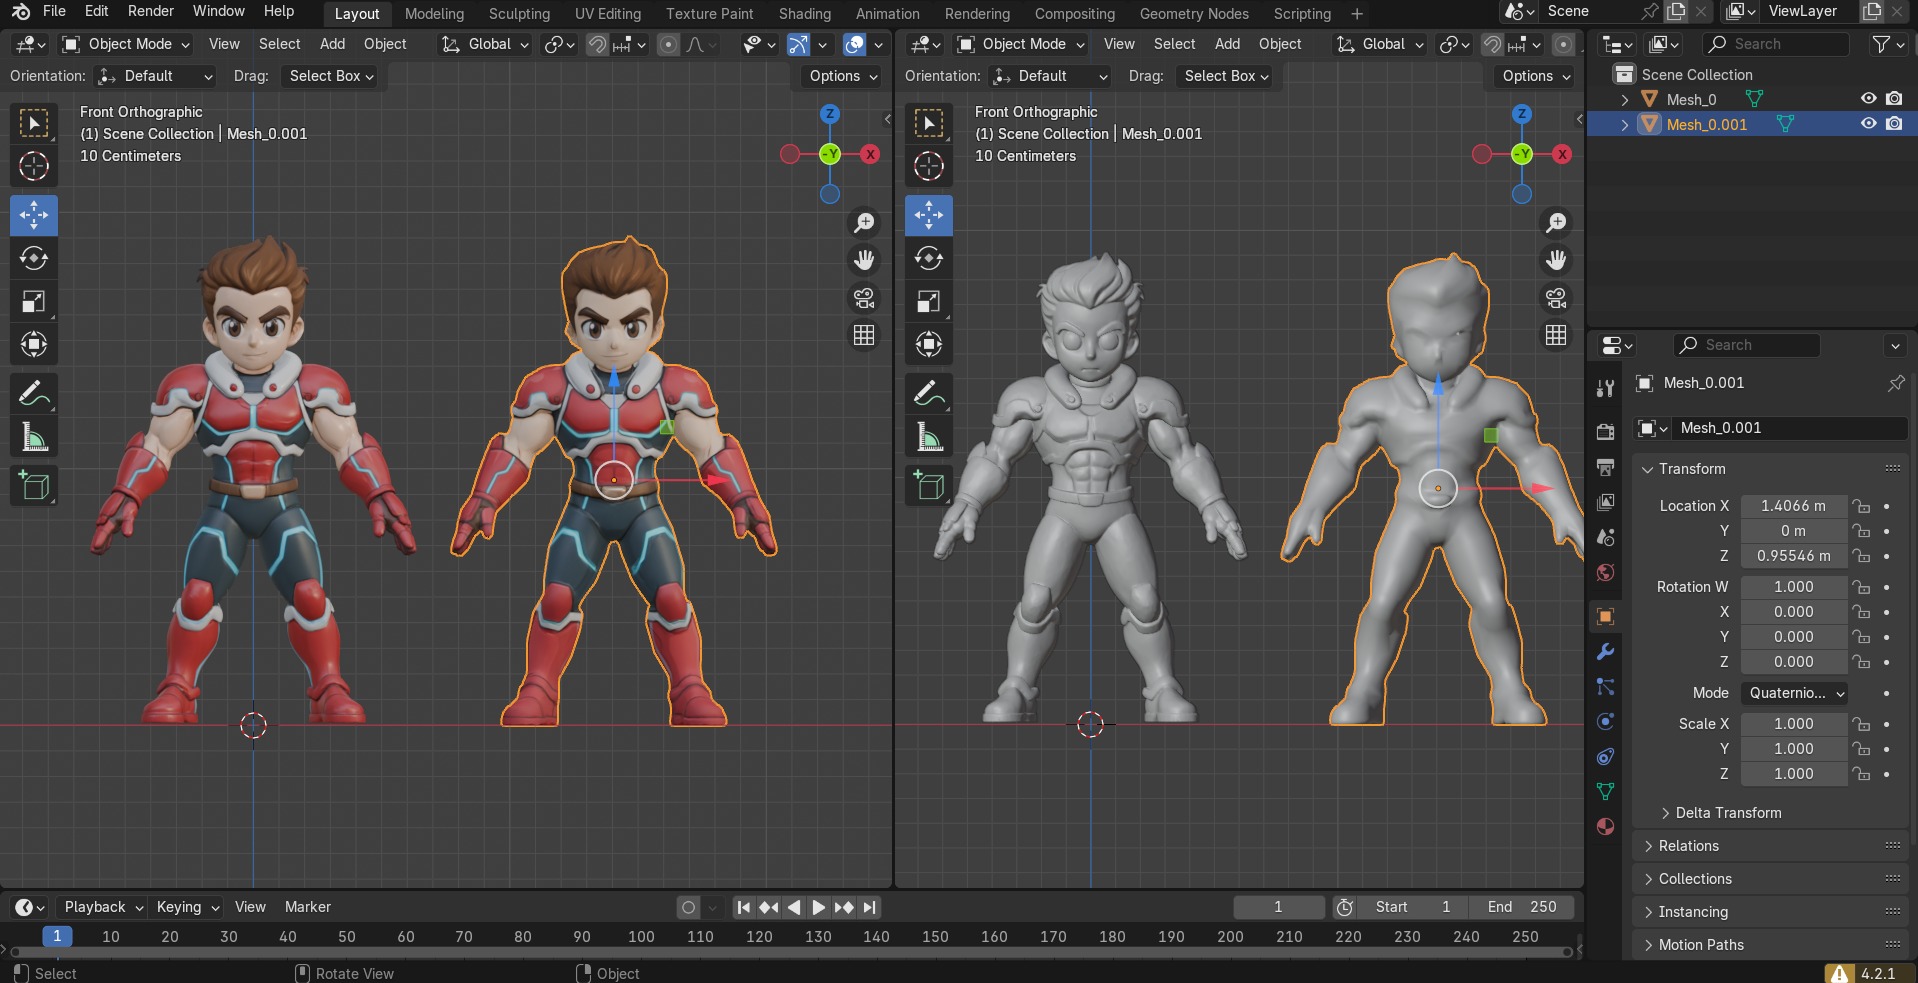This screenshot has height=983, width=1918.
Task: Activate the Annotate tool in left viewport
Action: coord(34,394)
